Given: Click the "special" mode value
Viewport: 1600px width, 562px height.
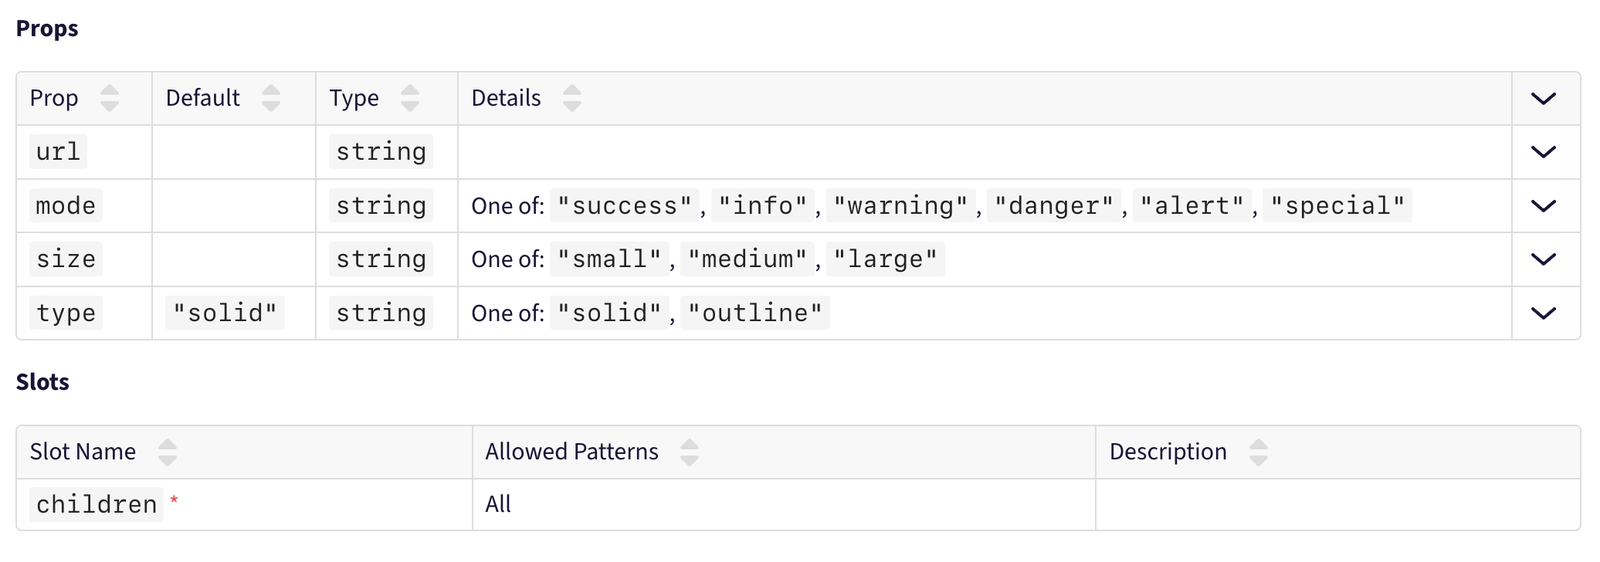Looking at the screenshot, I should [x=1337, y=206].
